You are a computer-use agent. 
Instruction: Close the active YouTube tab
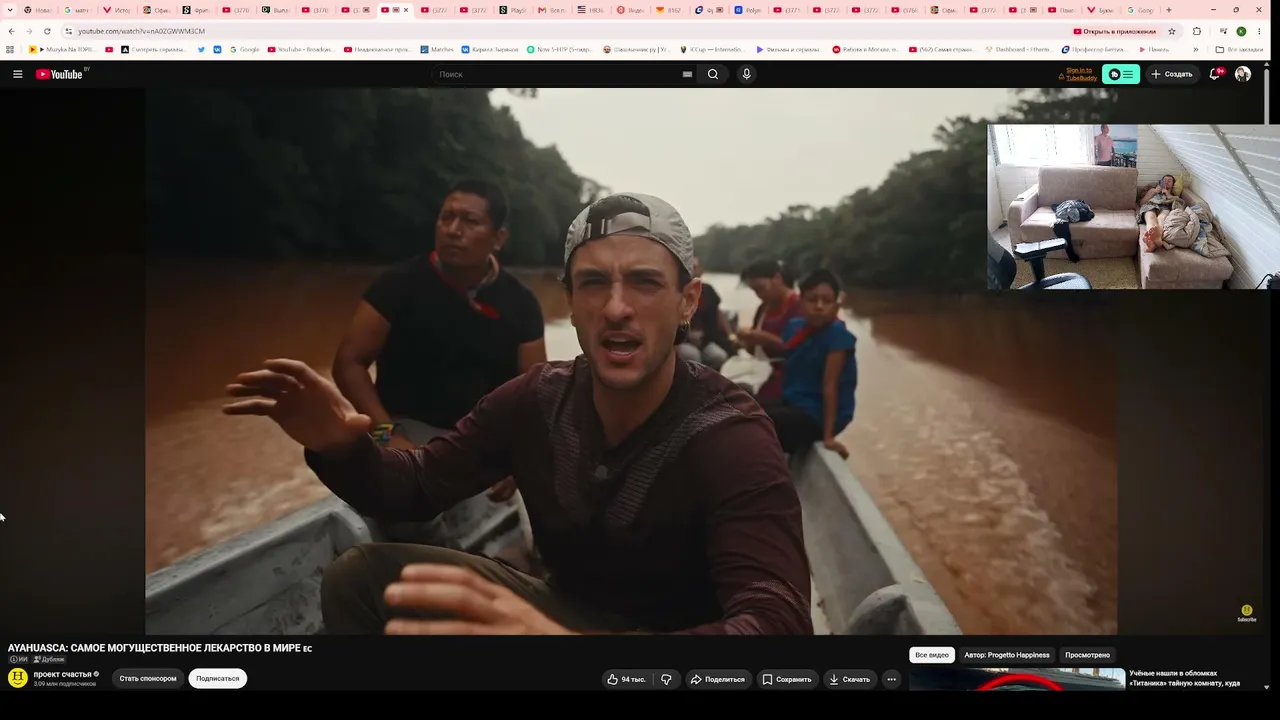point(406,10)
